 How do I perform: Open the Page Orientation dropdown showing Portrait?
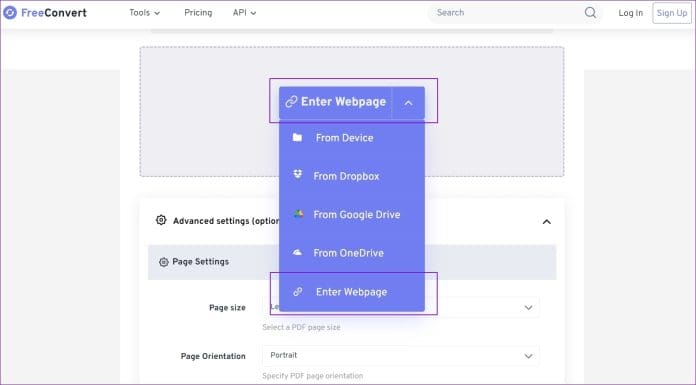[x=401, y=356]
